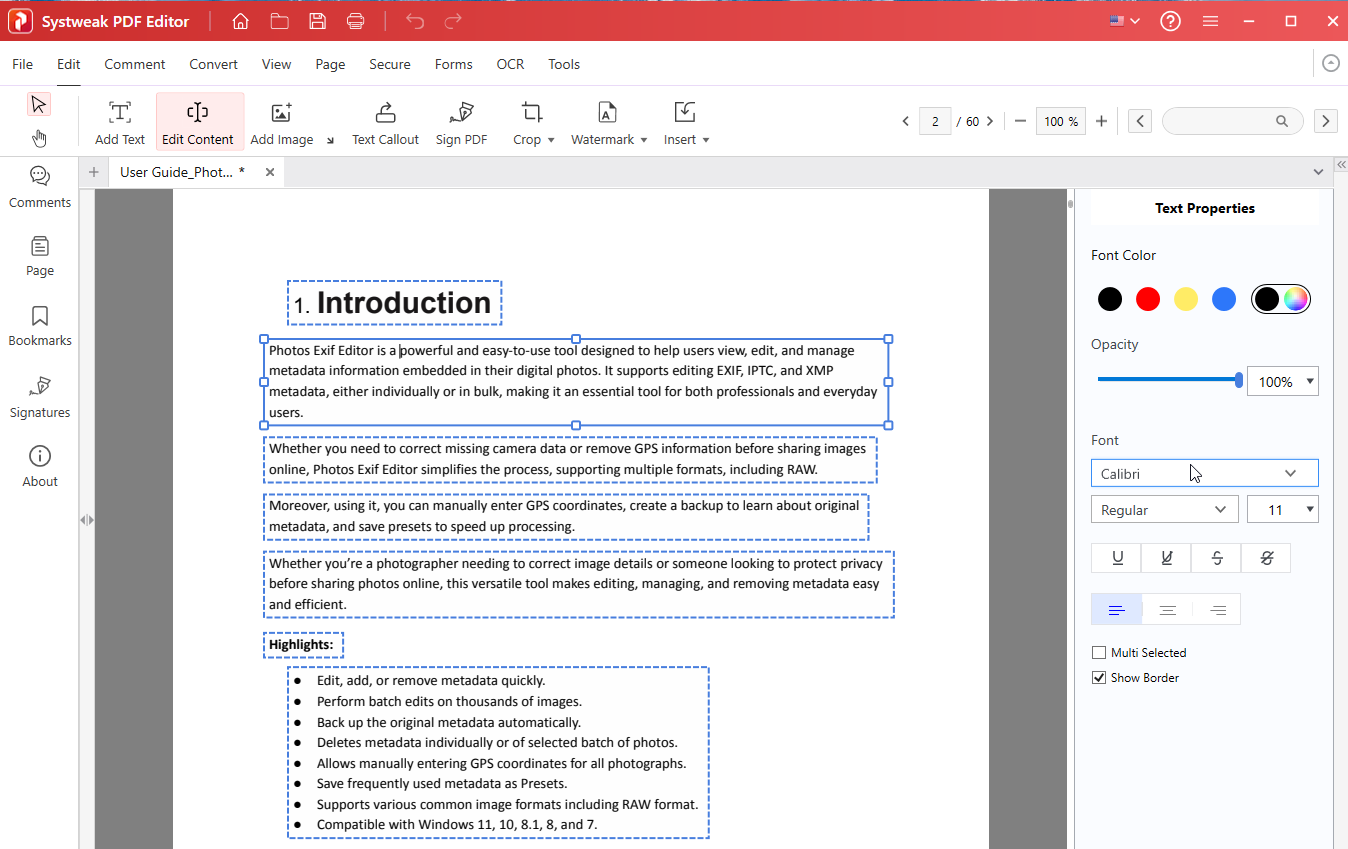Open the font size dropdown
Image resolution: width=1348 pixels, height=849 pixels.
click(1283, 510)
